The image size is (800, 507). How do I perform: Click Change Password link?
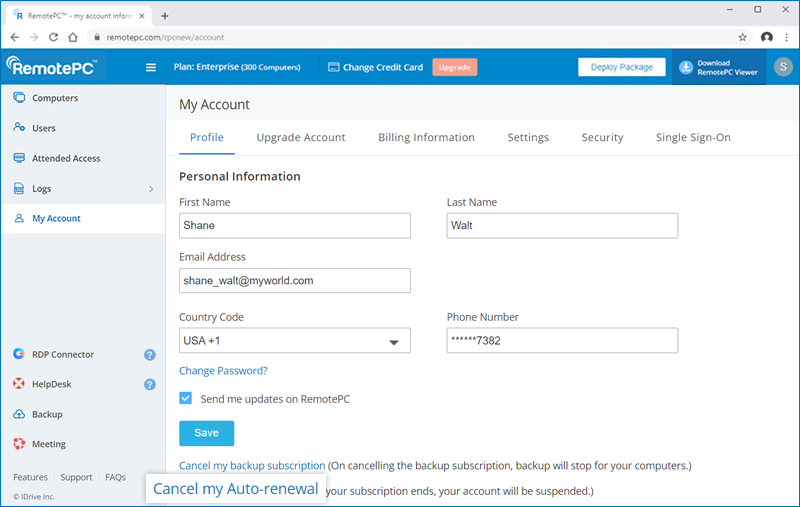(223, 371)
